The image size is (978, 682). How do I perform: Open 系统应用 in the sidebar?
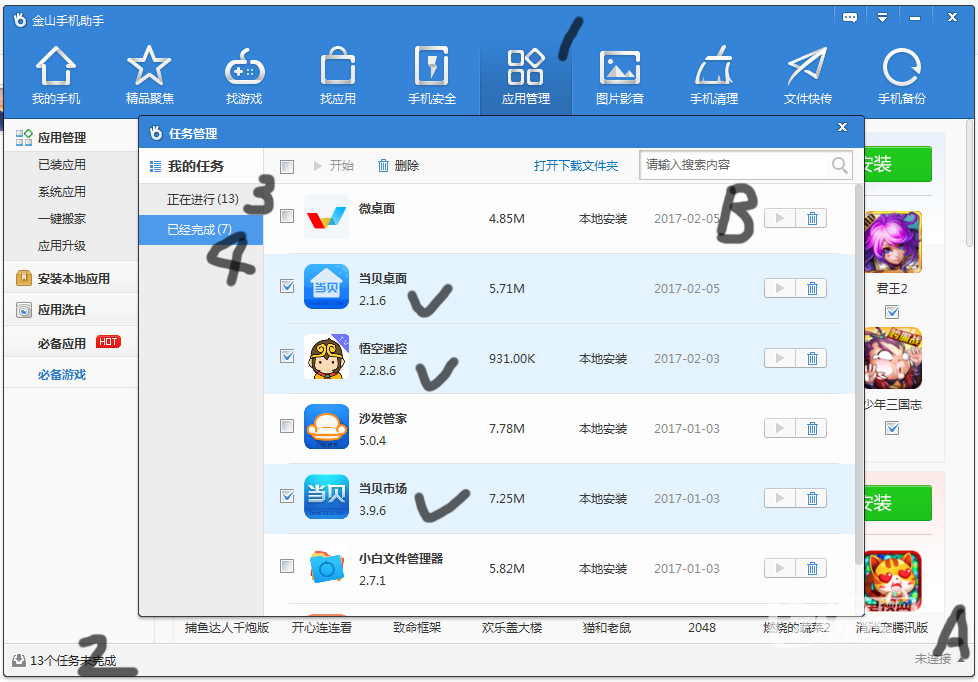(62, 192)
